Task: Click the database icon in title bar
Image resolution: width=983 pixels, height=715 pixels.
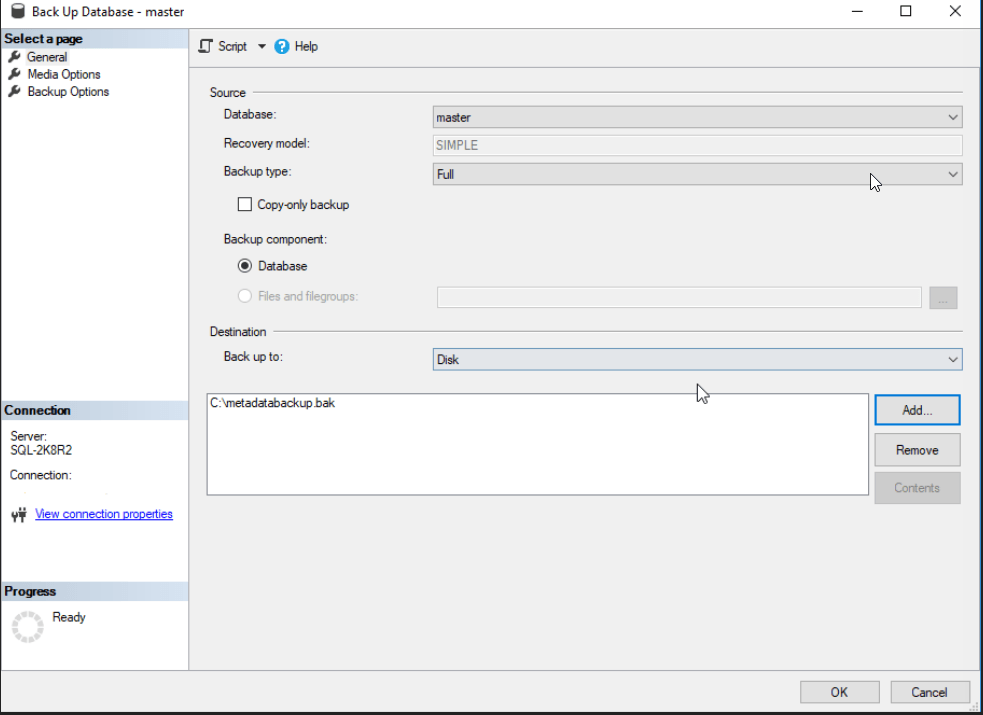Action: point(16,11)
